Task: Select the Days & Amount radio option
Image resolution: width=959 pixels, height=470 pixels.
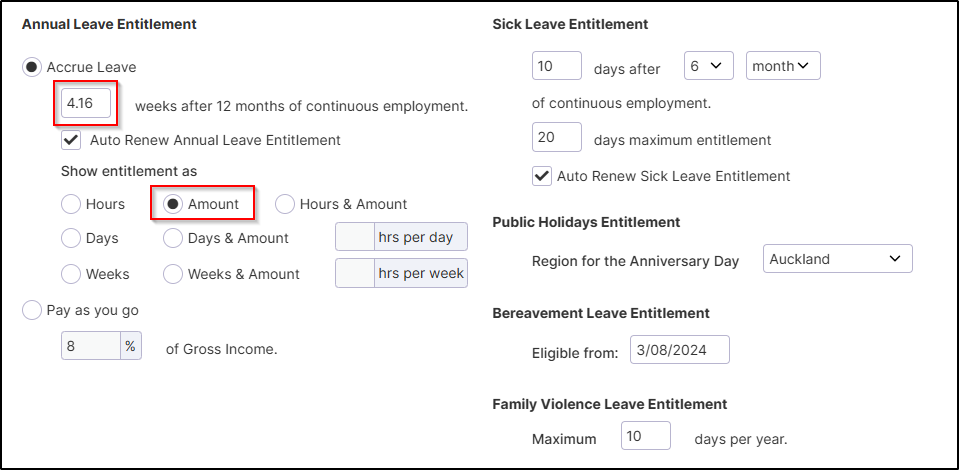Action: pyautogui.click(x=173, y=238)
